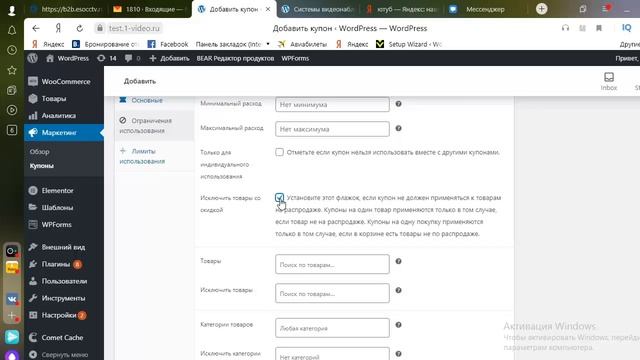The height and width of the screenshot is (360, 640).
Task: Open WPForms in admin sidebar
Action: tap(64, 224)
